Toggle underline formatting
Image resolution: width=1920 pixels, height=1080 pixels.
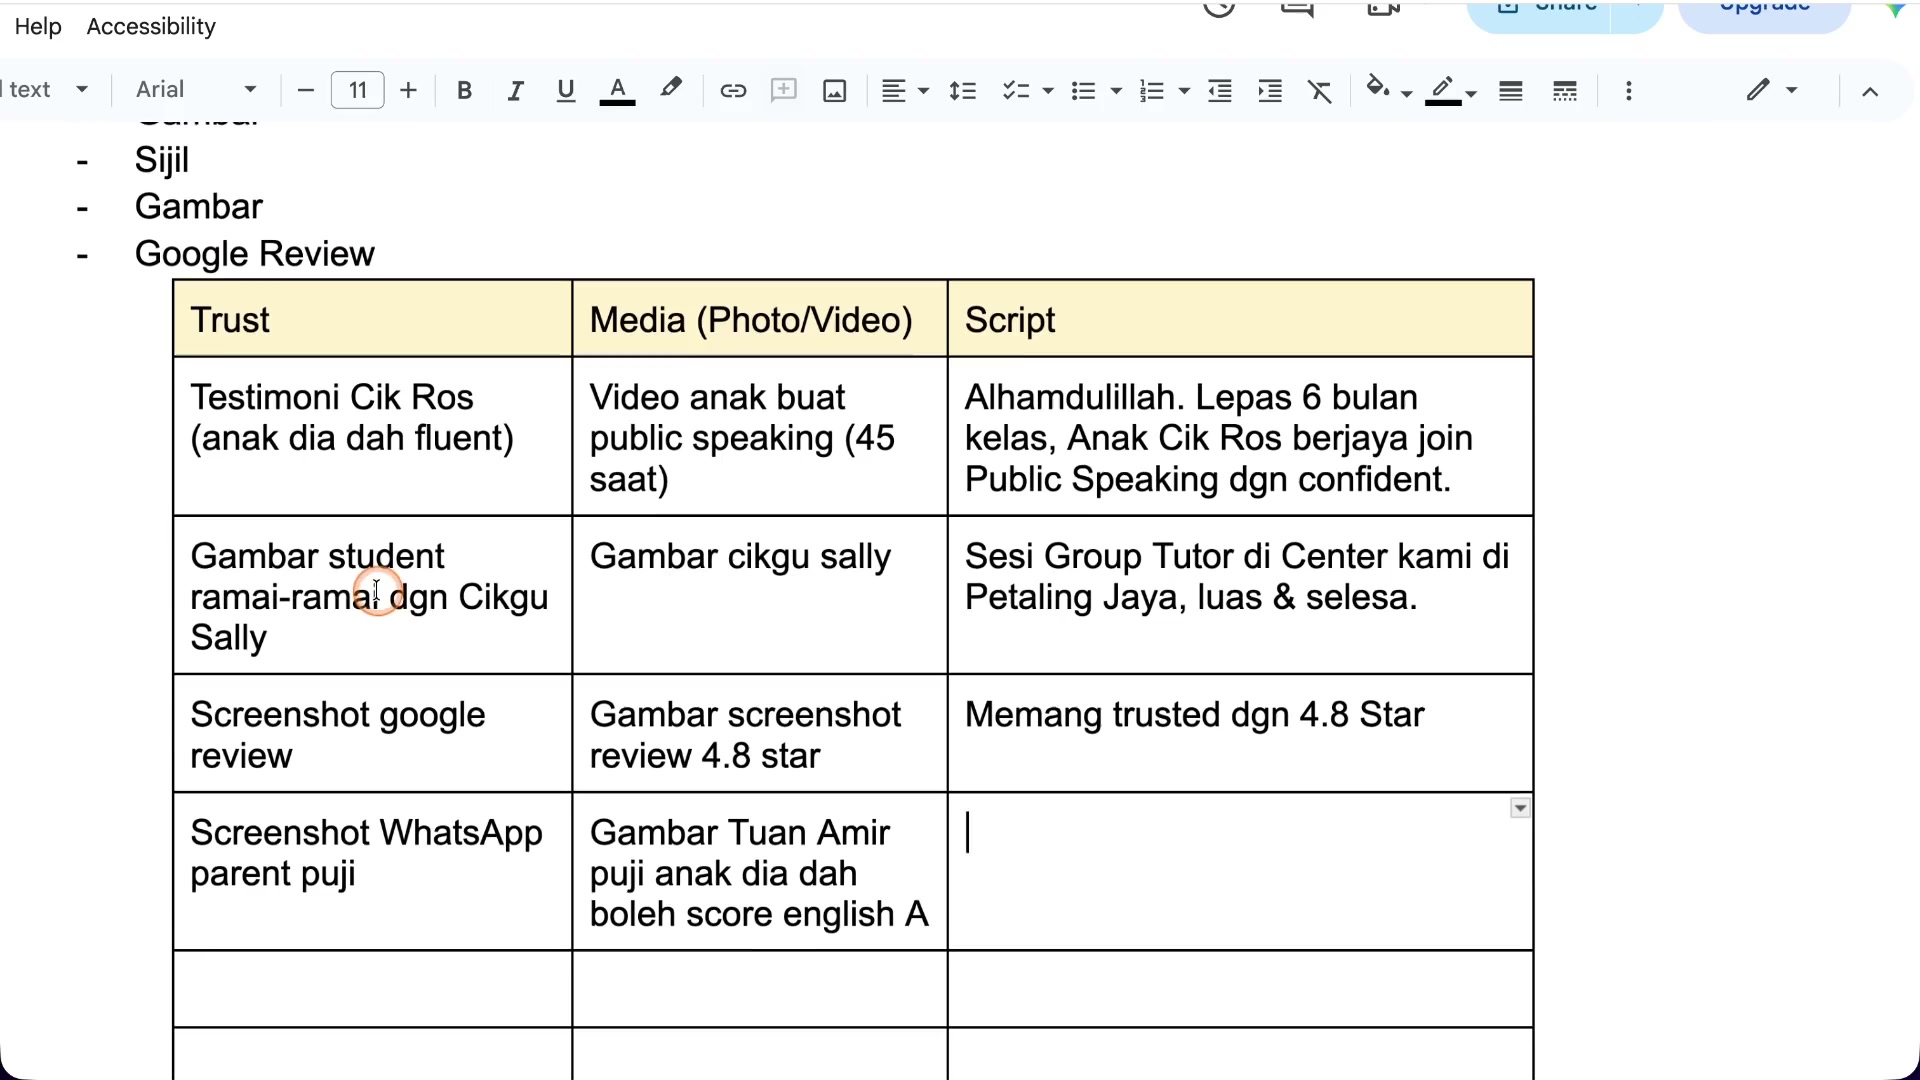click(566, 91)
